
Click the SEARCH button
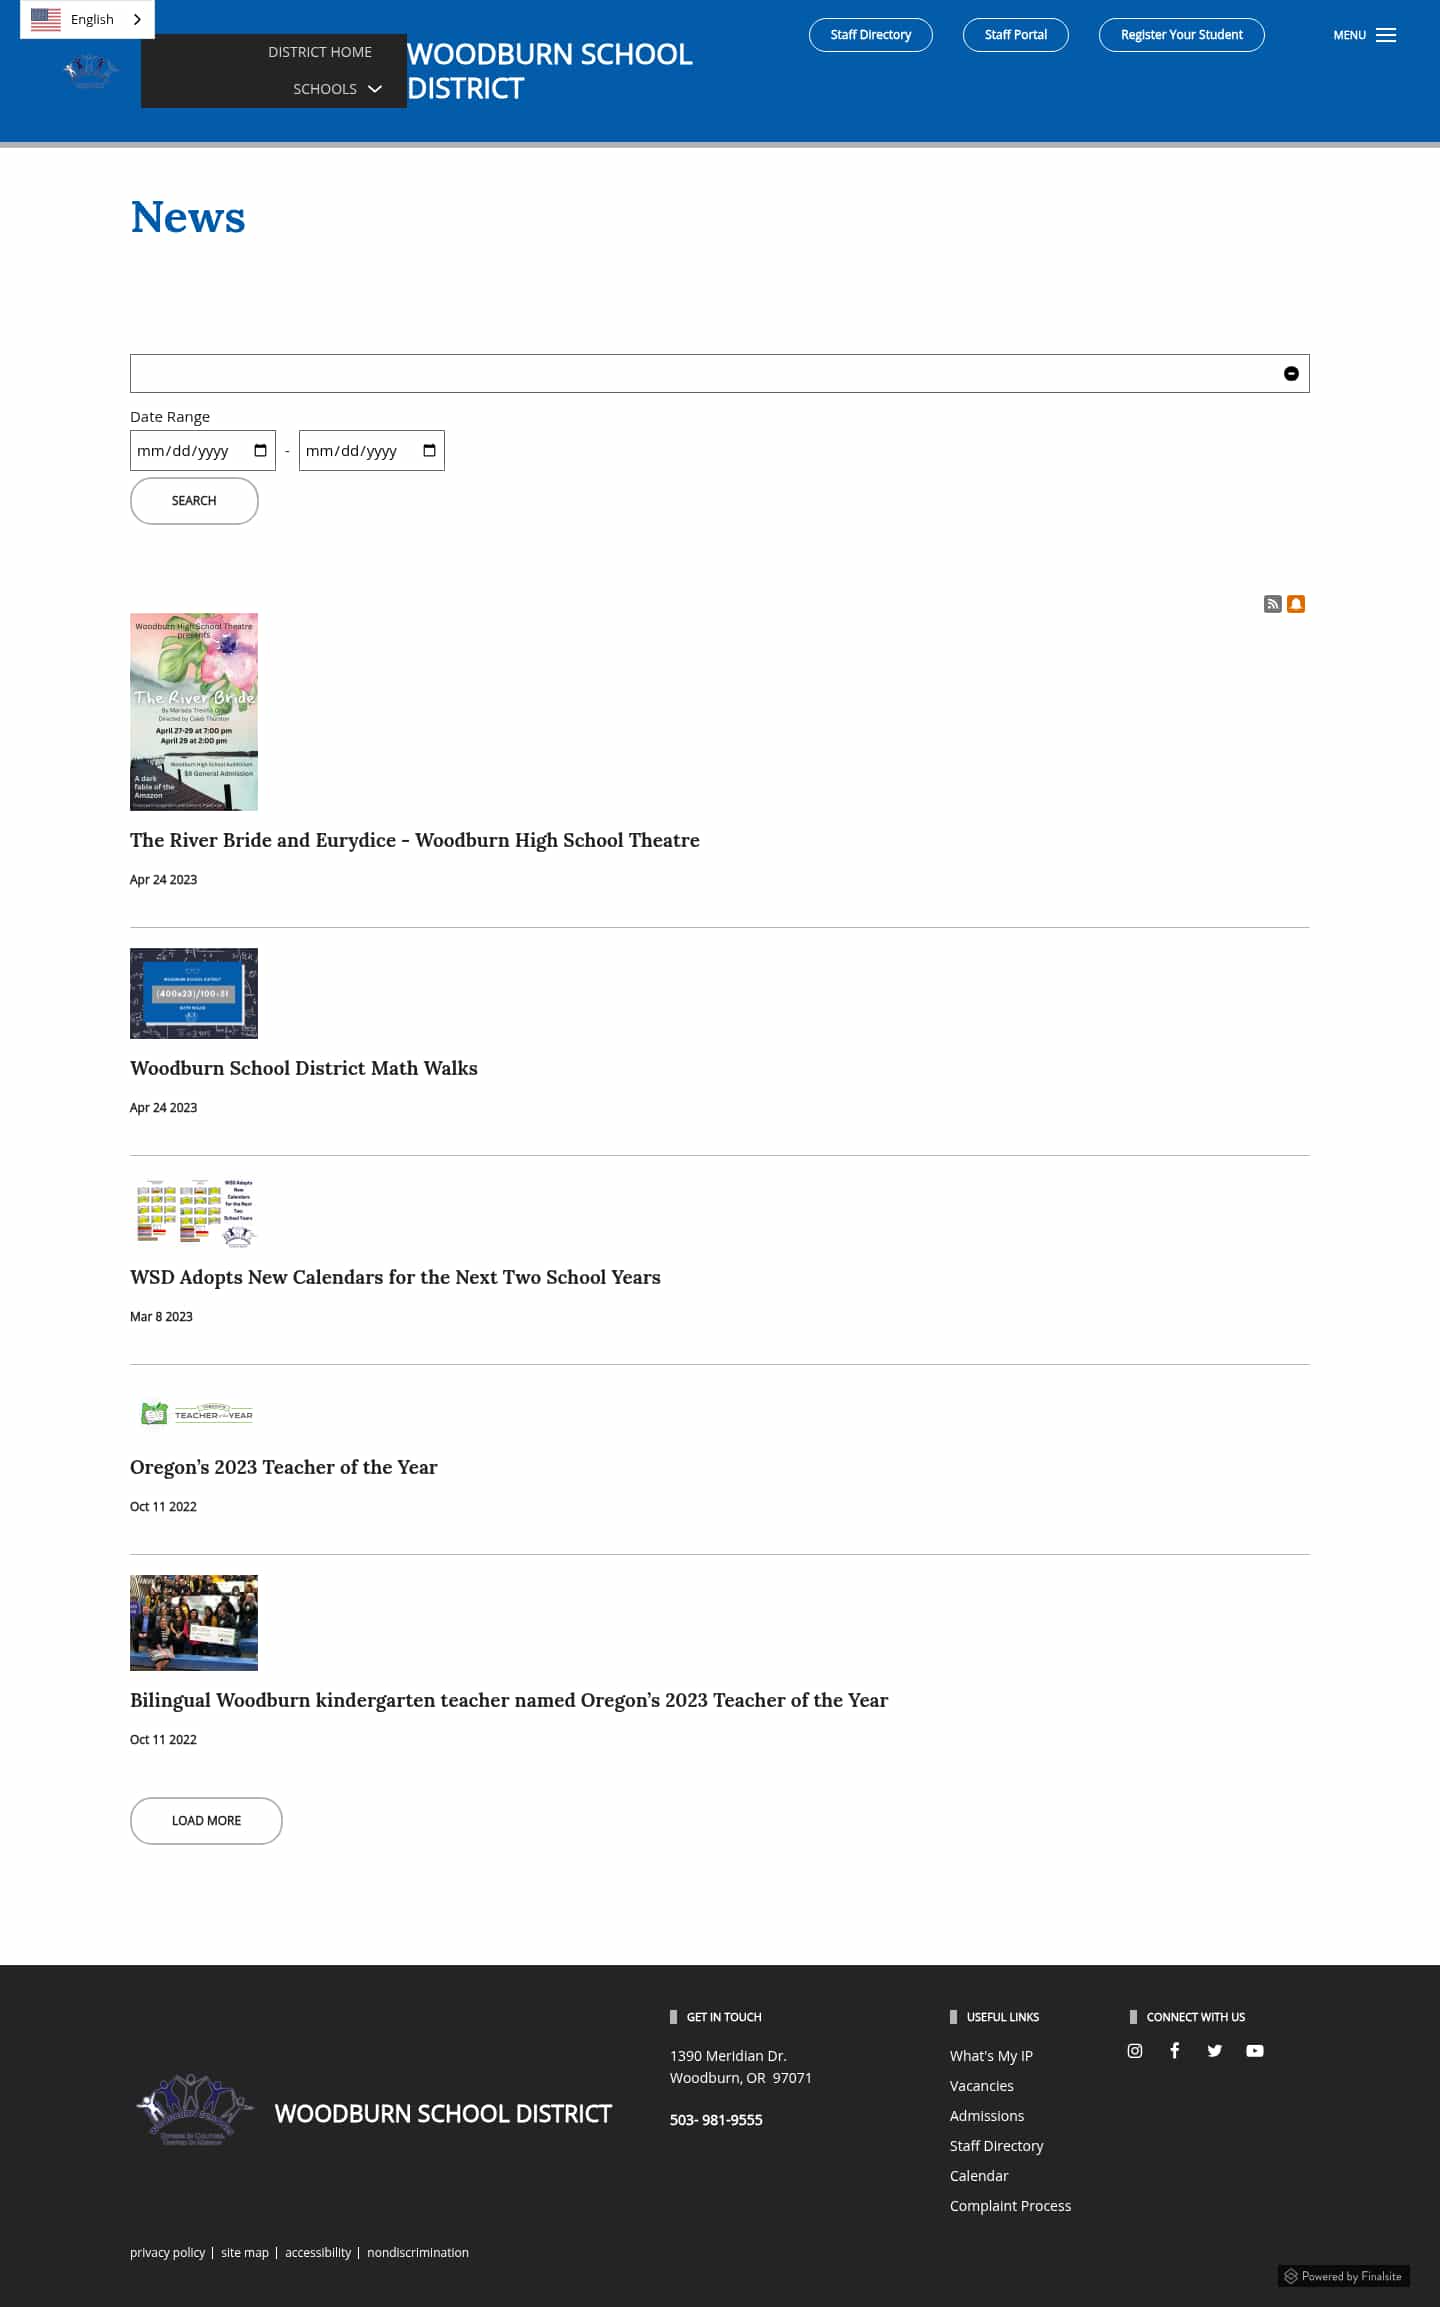pos(194,501)
